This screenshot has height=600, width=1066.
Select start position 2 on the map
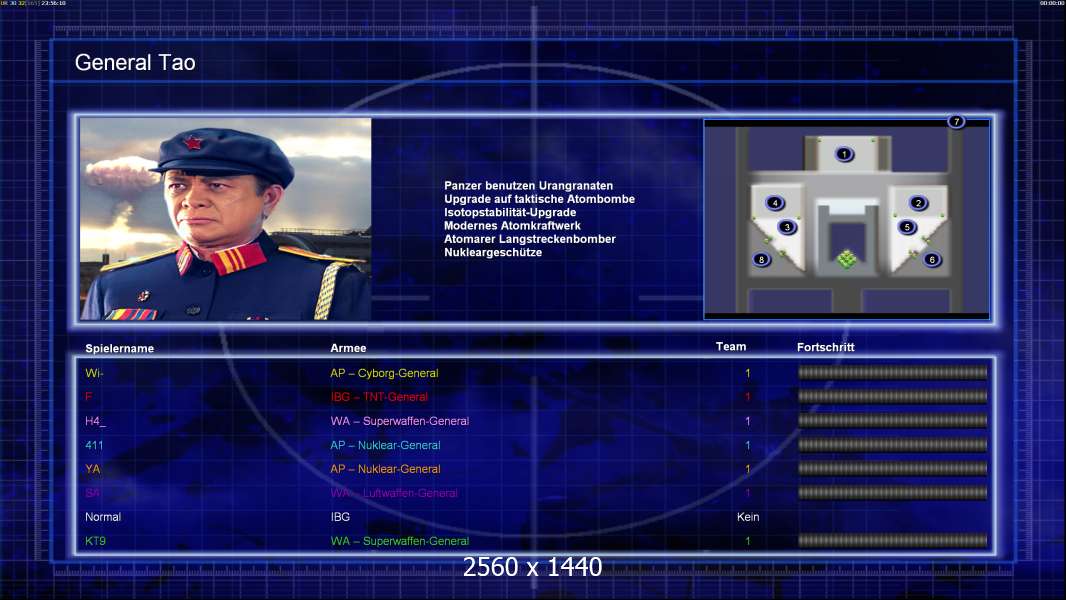coord(918,202)
